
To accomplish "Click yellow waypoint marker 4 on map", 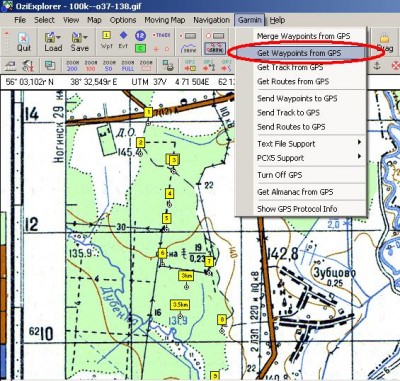I will coord(169,193).
